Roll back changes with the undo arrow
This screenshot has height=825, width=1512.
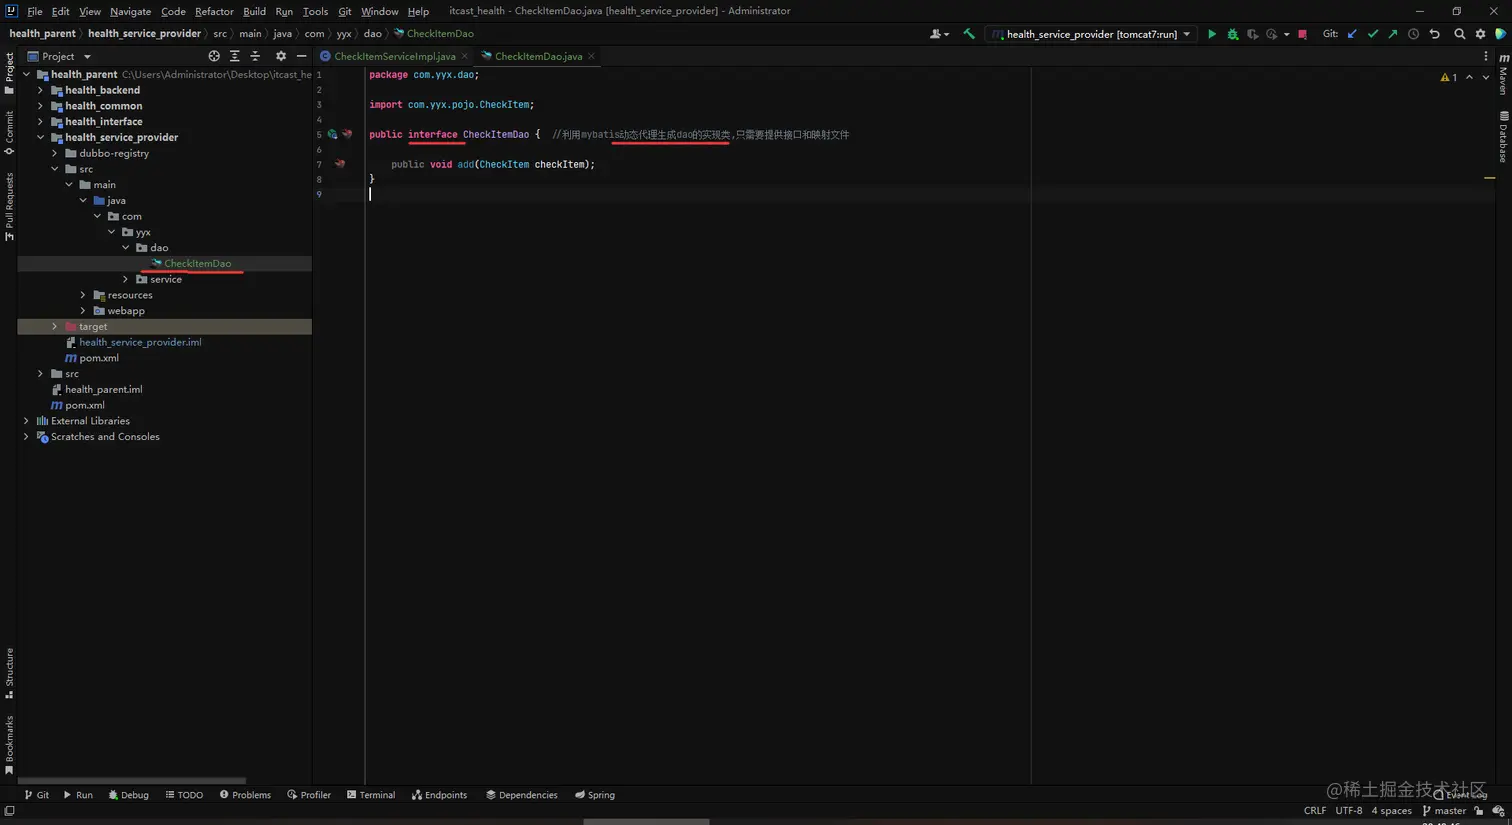coord(1434,34)
